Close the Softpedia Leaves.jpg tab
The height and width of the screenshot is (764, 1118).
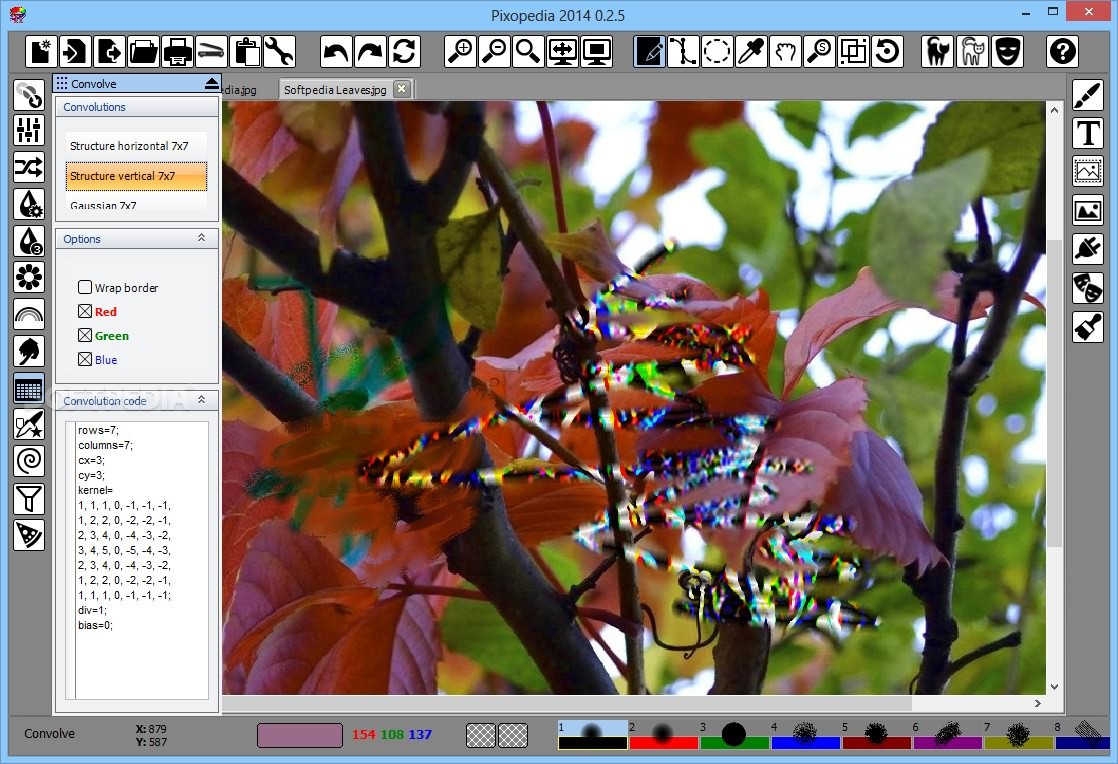[x=402, y=89]
